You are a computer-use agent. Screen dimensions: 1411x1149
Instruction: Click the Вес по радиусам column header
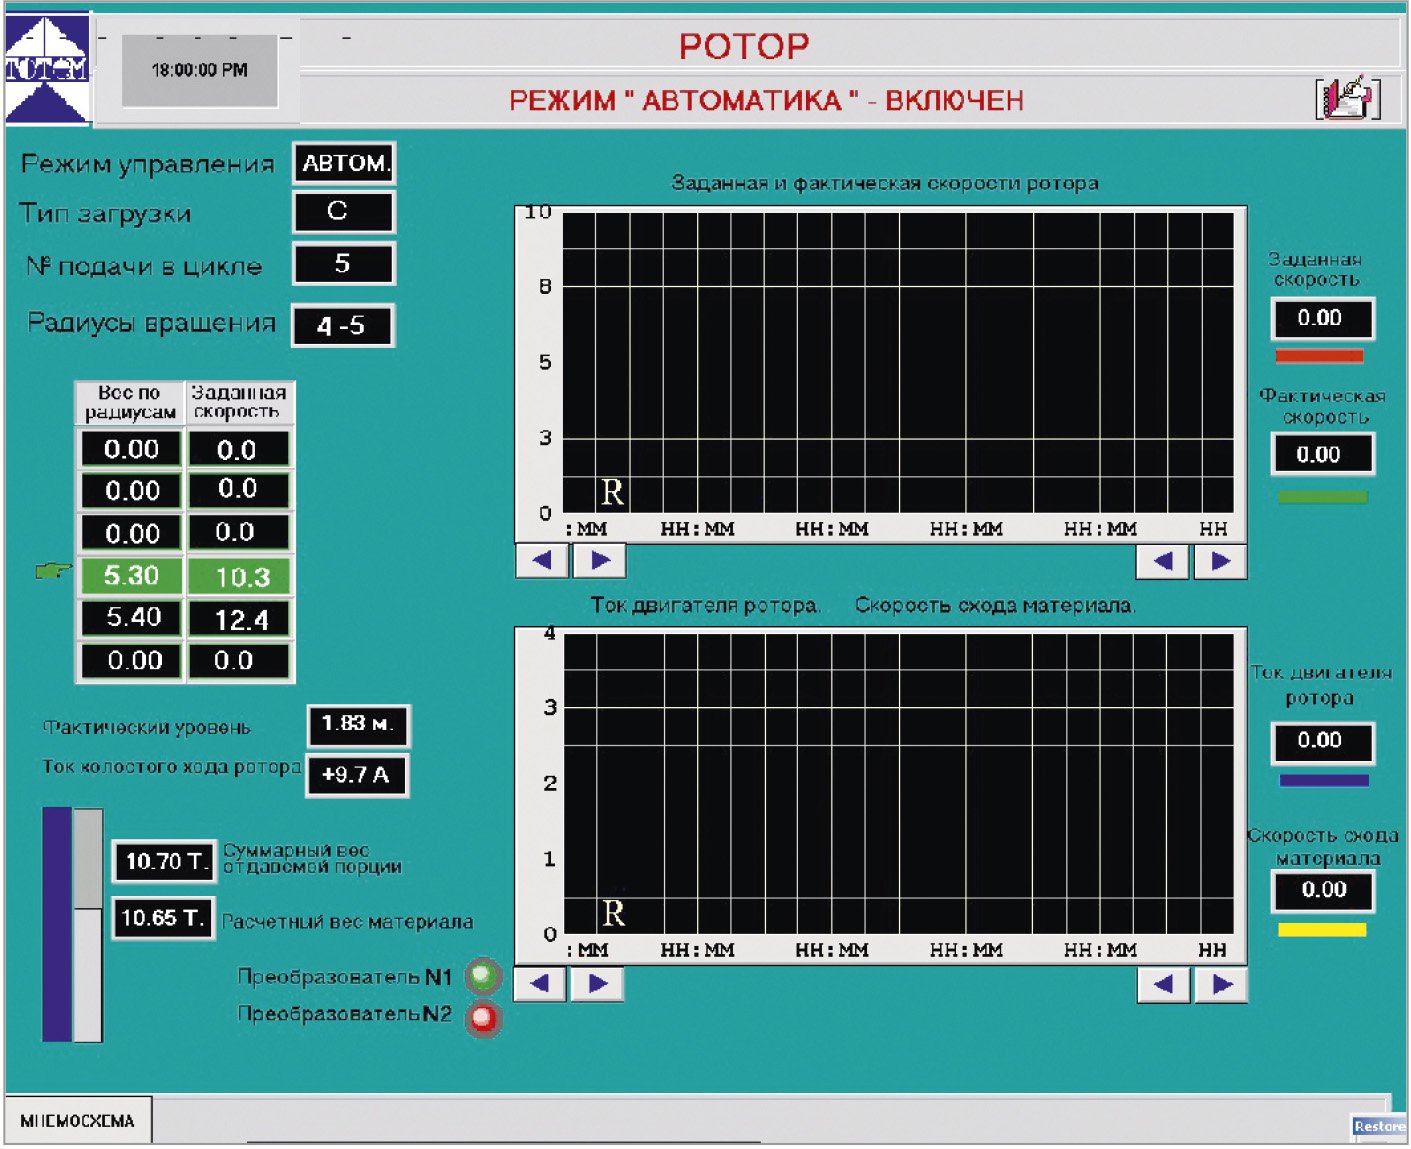[x=130, y=402]
